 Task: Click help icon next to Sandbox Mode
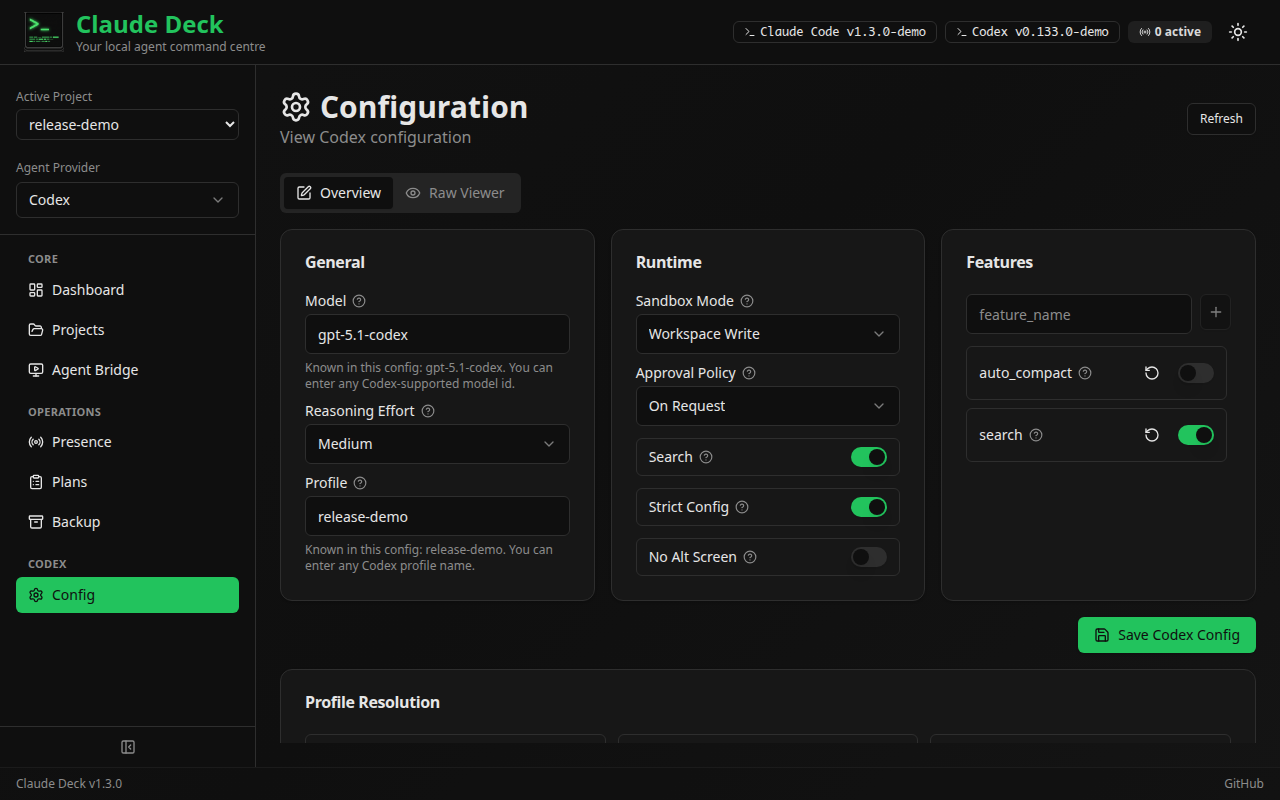747,301
